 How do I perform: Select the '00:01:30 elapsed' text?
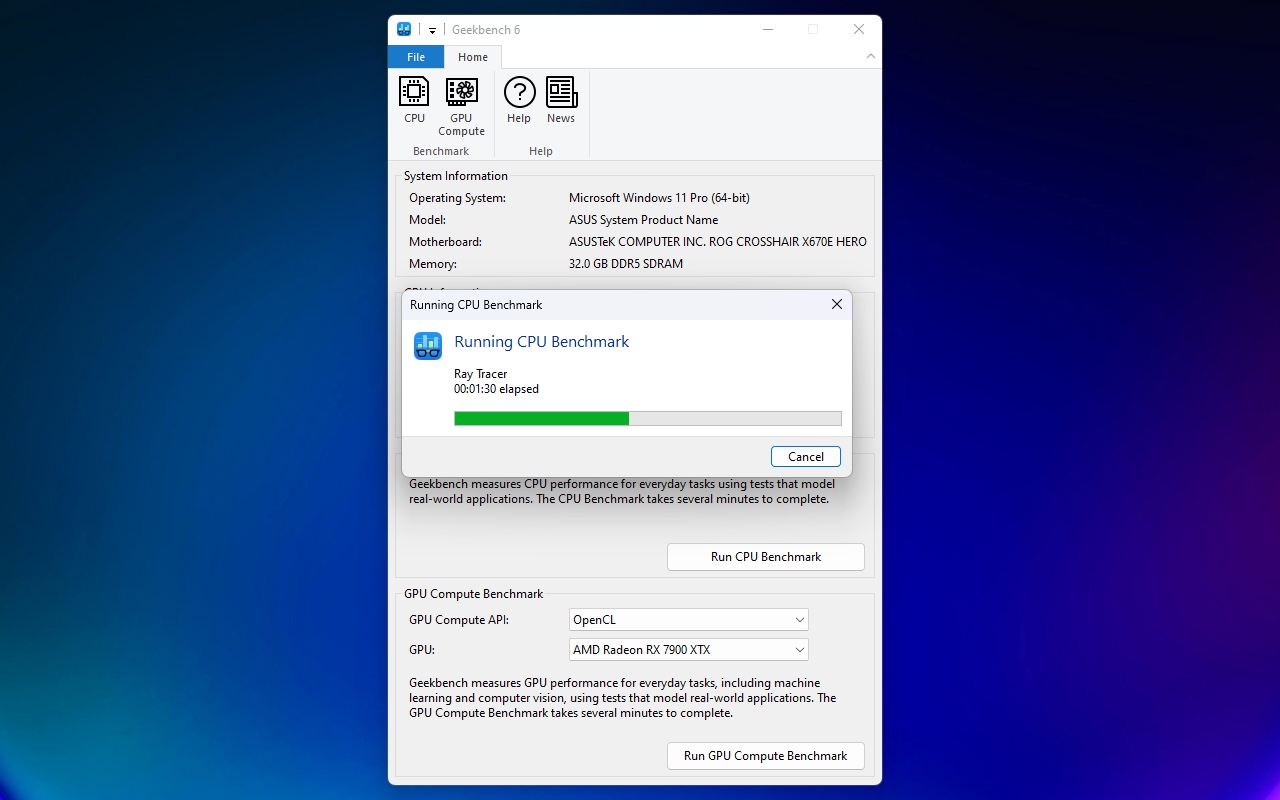[x=496, y=389]
